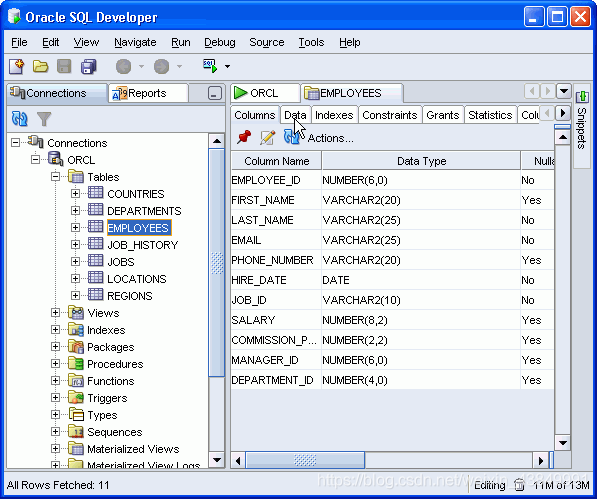The width and height of the screenshot is (597, 499).
Task: Expand the Views folder
Action: pyautogui.click(x=56, y=312)
